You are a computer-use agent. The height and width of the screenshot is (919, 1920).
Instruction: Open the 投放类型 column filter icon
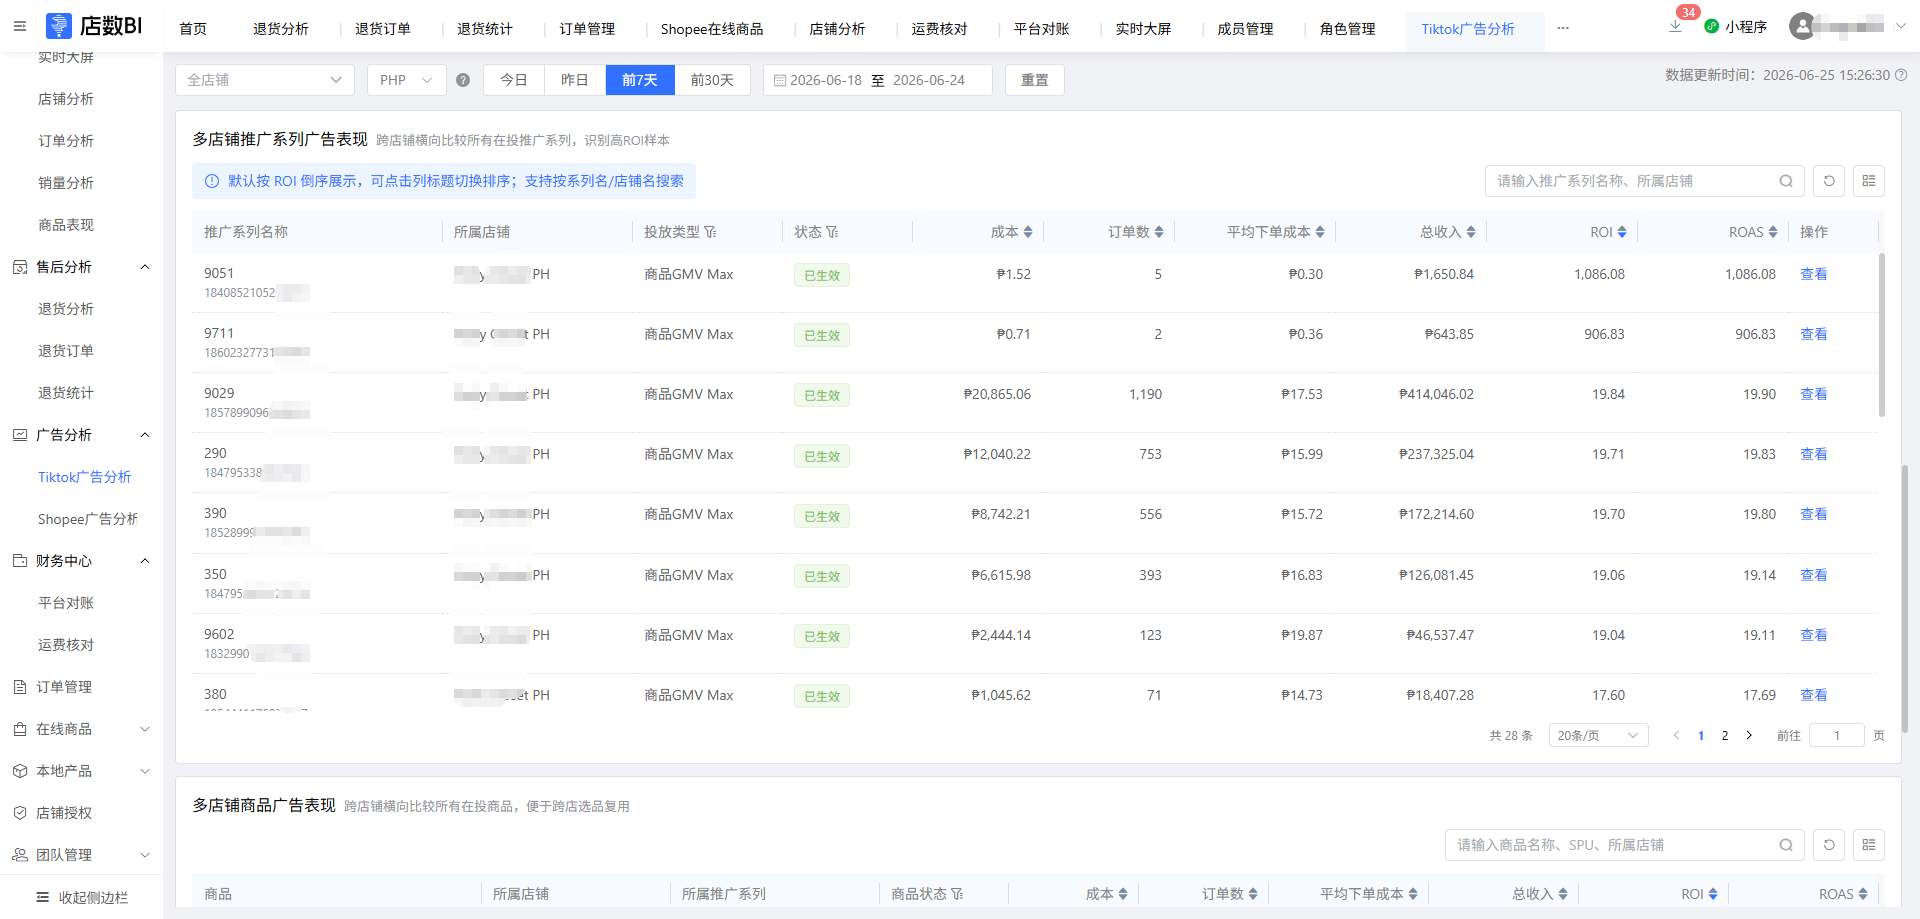click(x=710, y=232)
